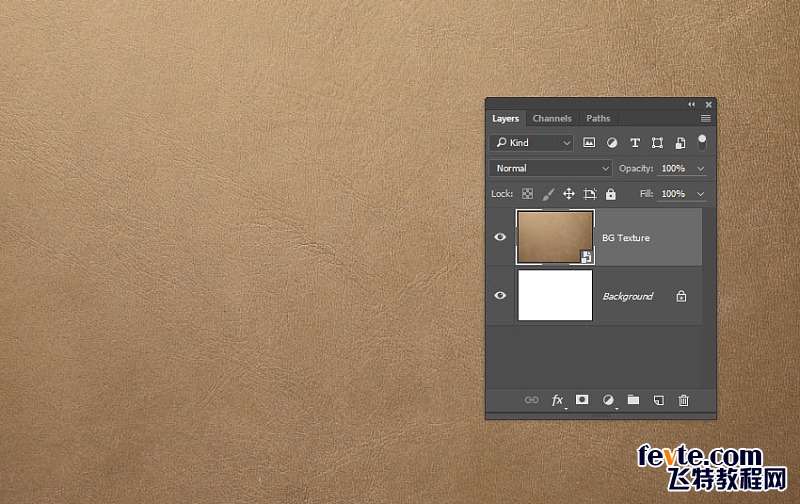The image size is (800, 504).
Task: Switch to the Channels tab
Action: click(x=552, y=118)
